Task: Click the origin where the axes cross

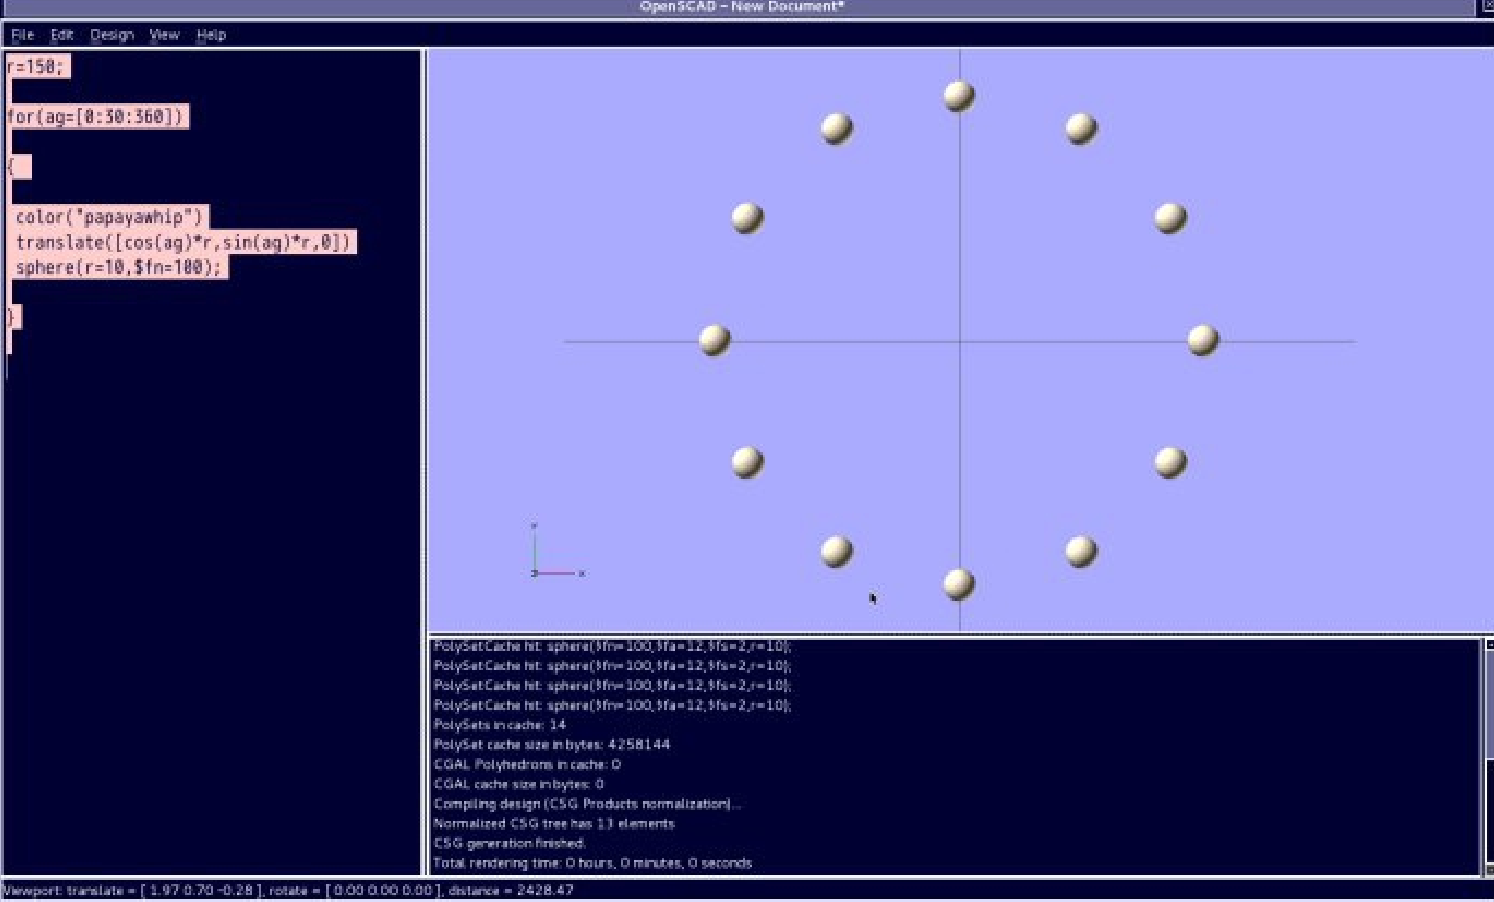Action: pyautogui.click(x=960, y=342)
